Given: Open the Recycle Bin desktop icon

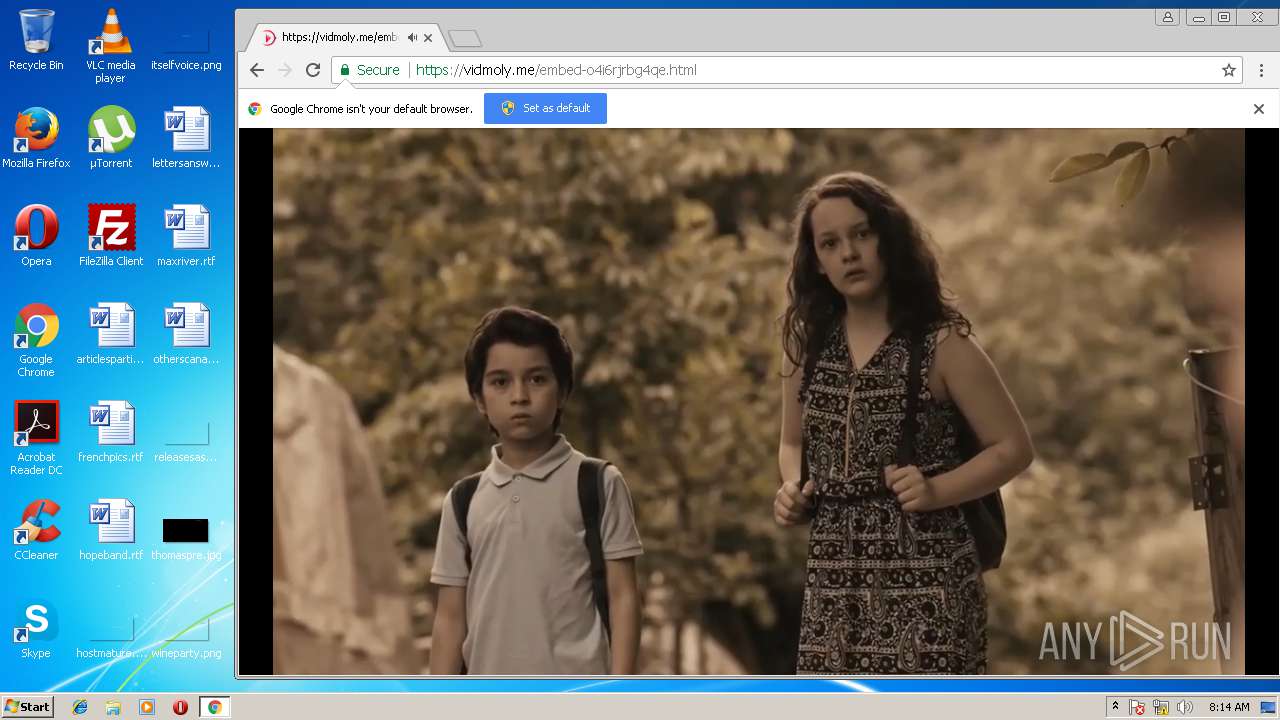Looking at the screenshot, I should 36,40.
